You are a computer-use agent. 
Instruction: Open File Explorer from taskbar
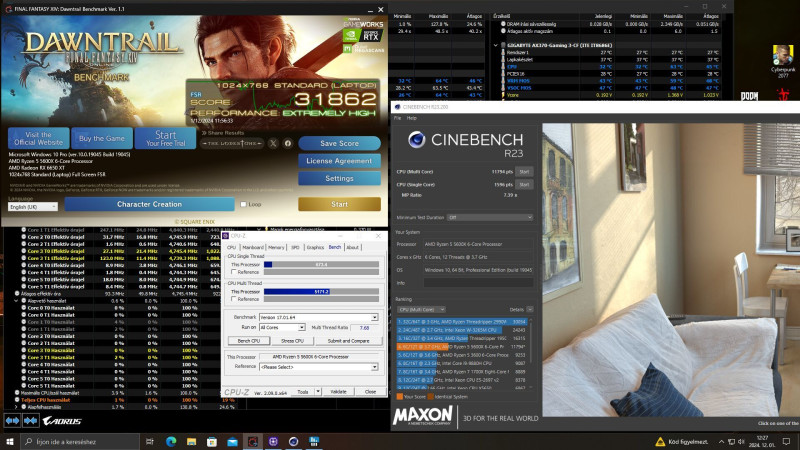[191, 441]
